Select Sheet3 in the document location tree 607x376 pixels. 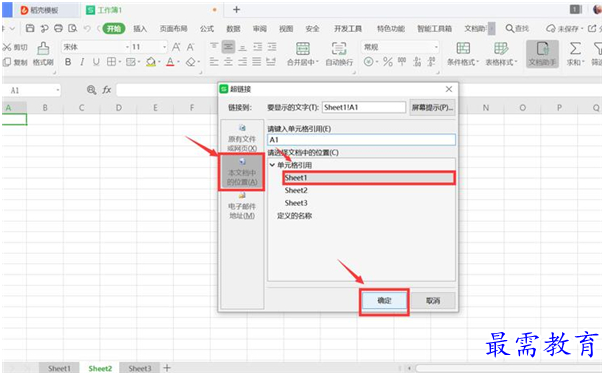click(x=296, y=203)
